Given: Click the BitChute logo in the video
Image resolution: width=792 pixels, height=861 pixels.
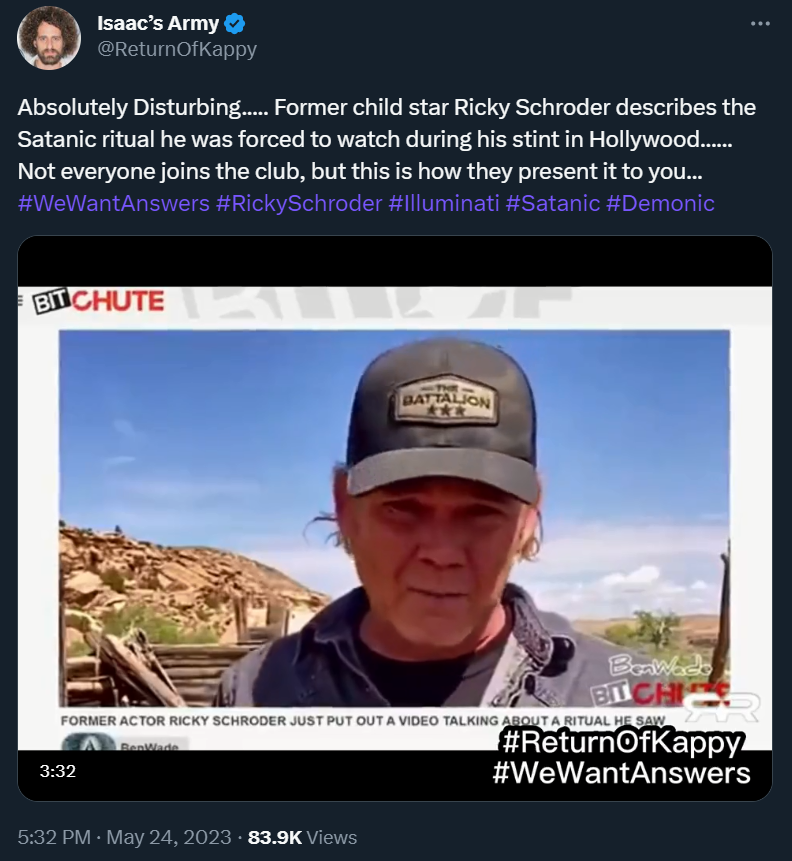Looking at the screenshot, I should pyautogui.click(x=98, y=301).
